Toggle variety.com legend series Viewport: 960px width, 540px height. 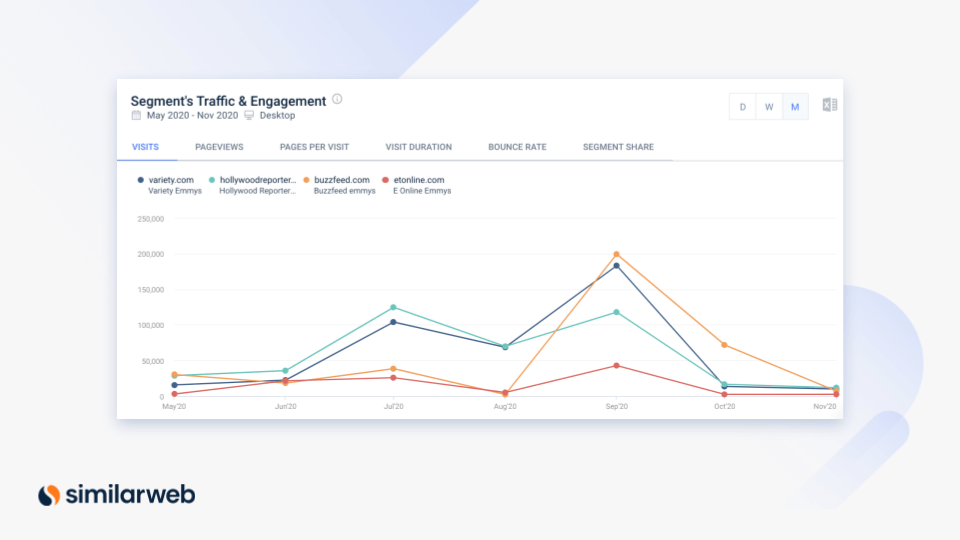coord(170,180)
